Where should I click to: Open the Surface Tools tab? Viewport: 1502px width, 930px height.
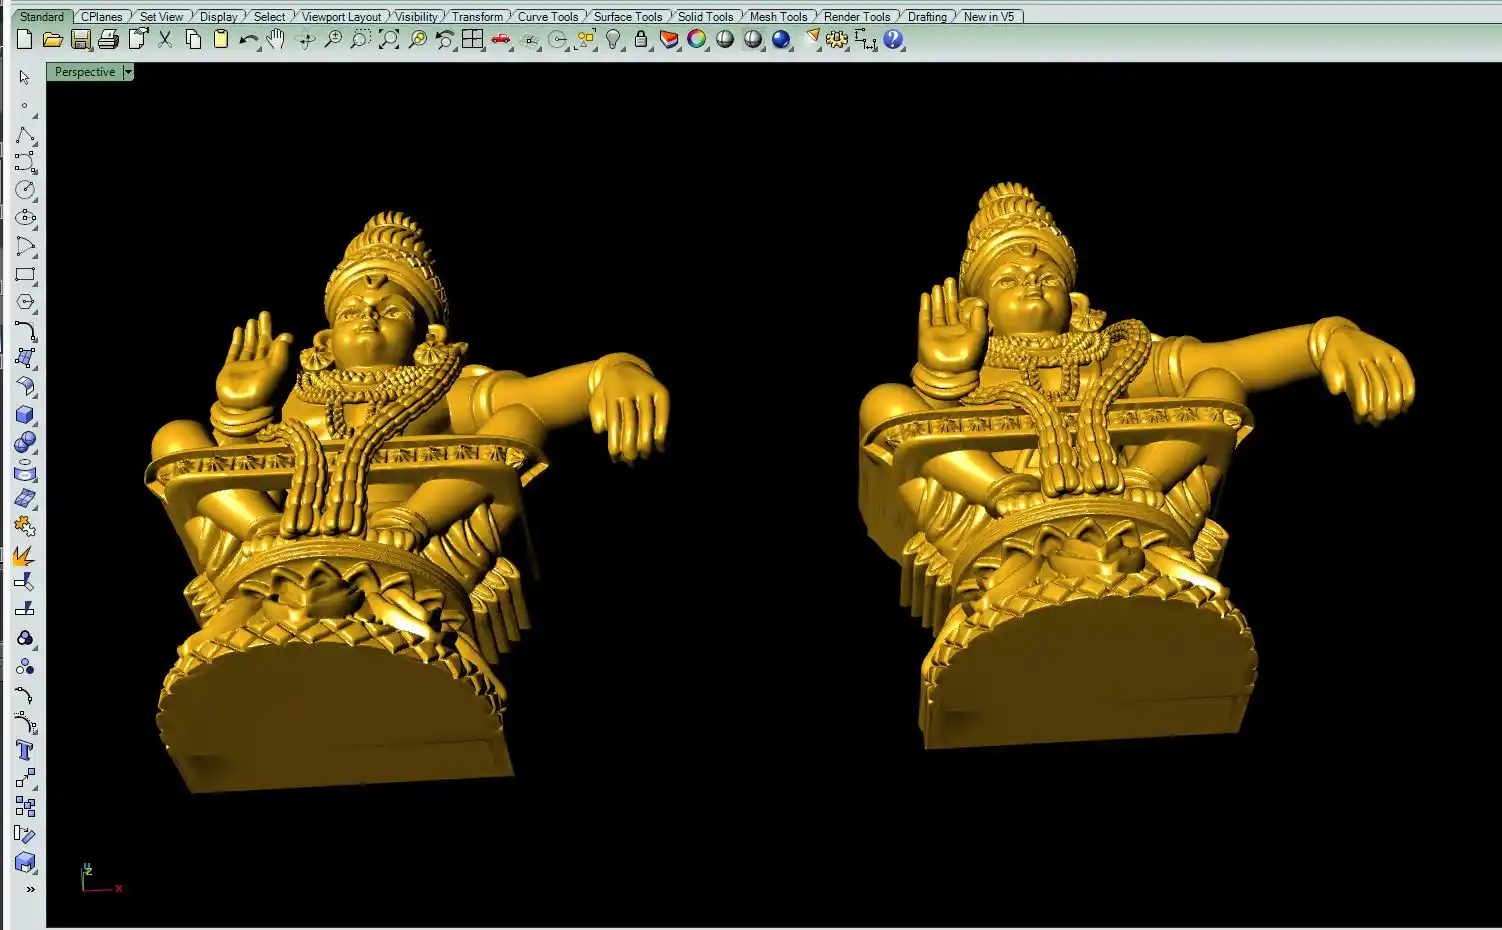[627, 16]
